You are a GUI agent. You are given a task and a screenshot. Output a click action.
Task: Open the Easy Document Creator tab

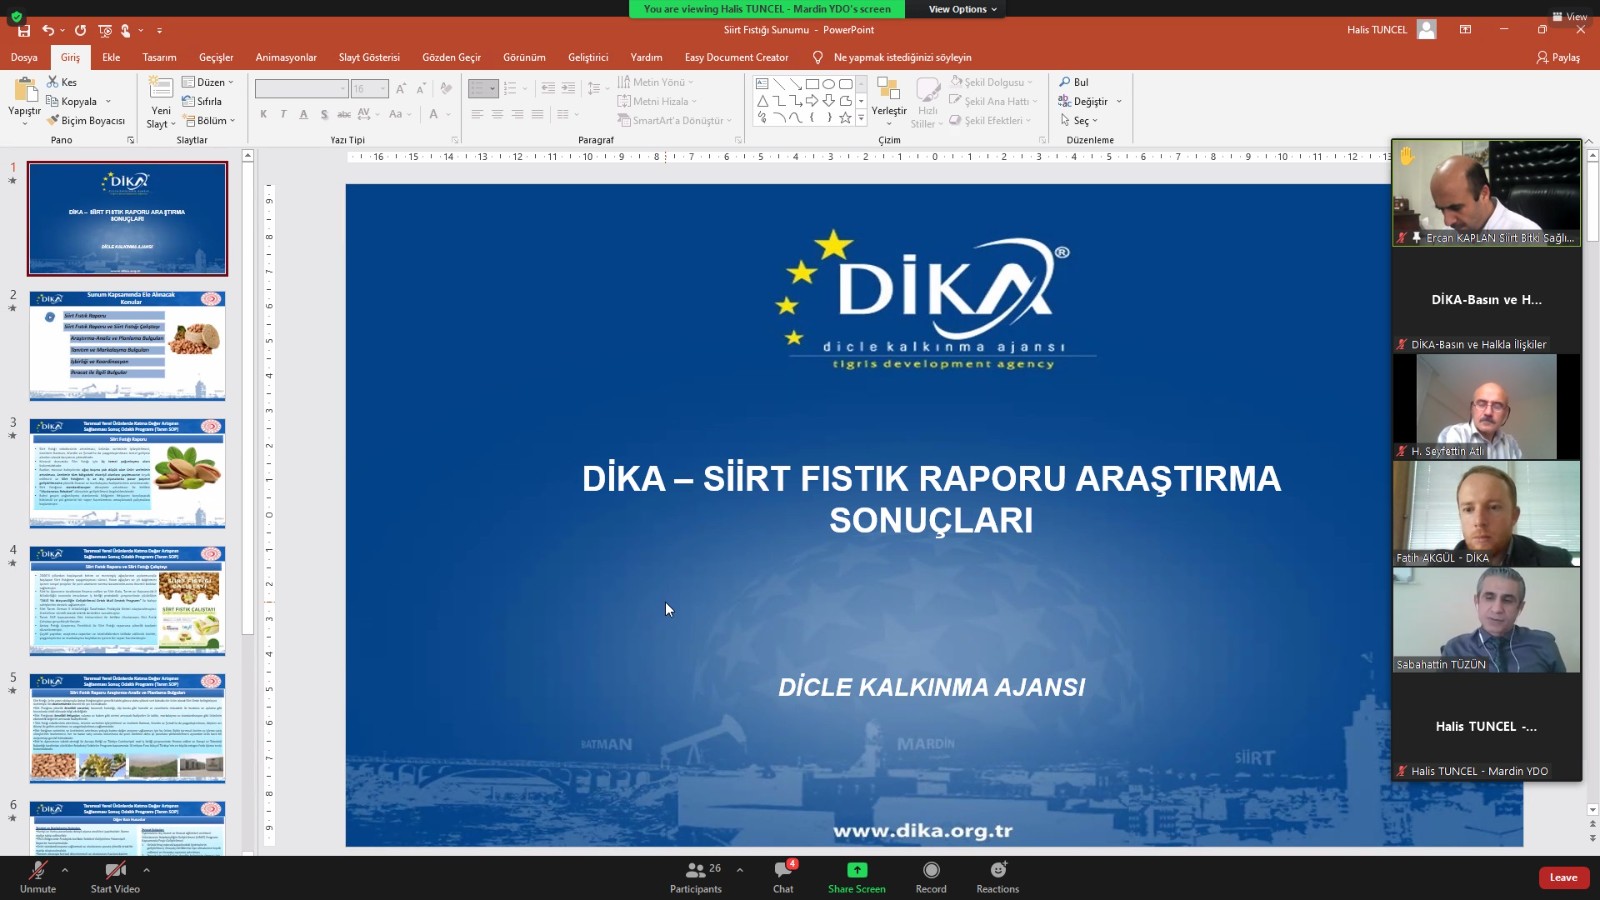point(736,57)
